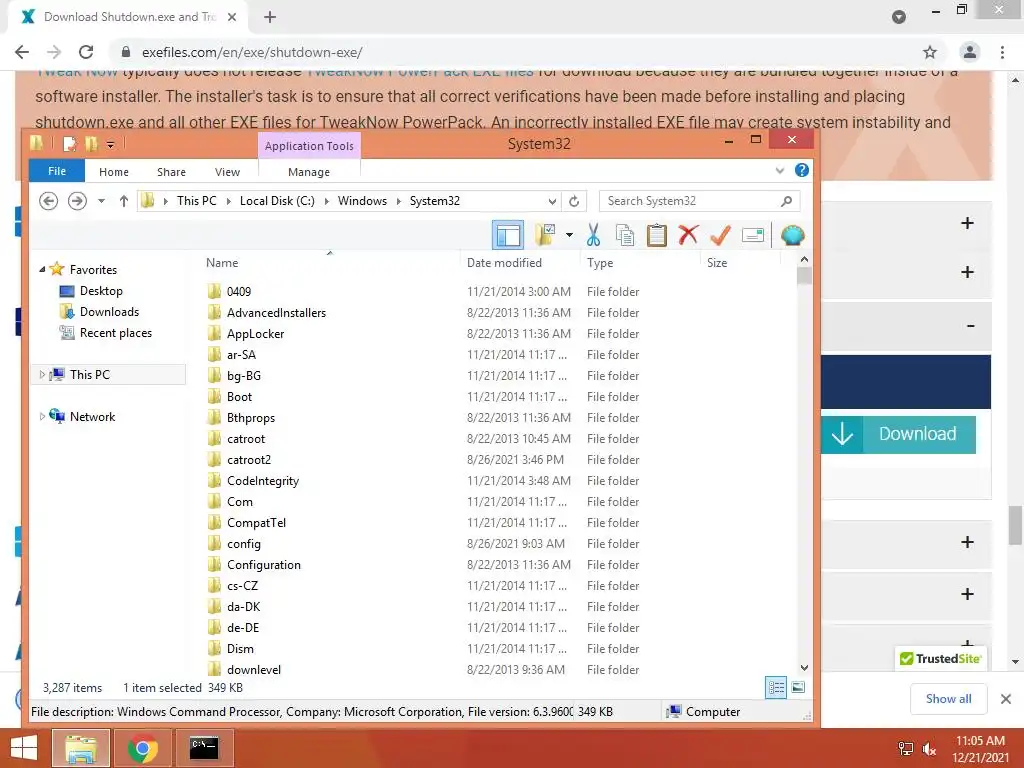
Task: Switch to Details view in the status bar
Action: (776, 687)
